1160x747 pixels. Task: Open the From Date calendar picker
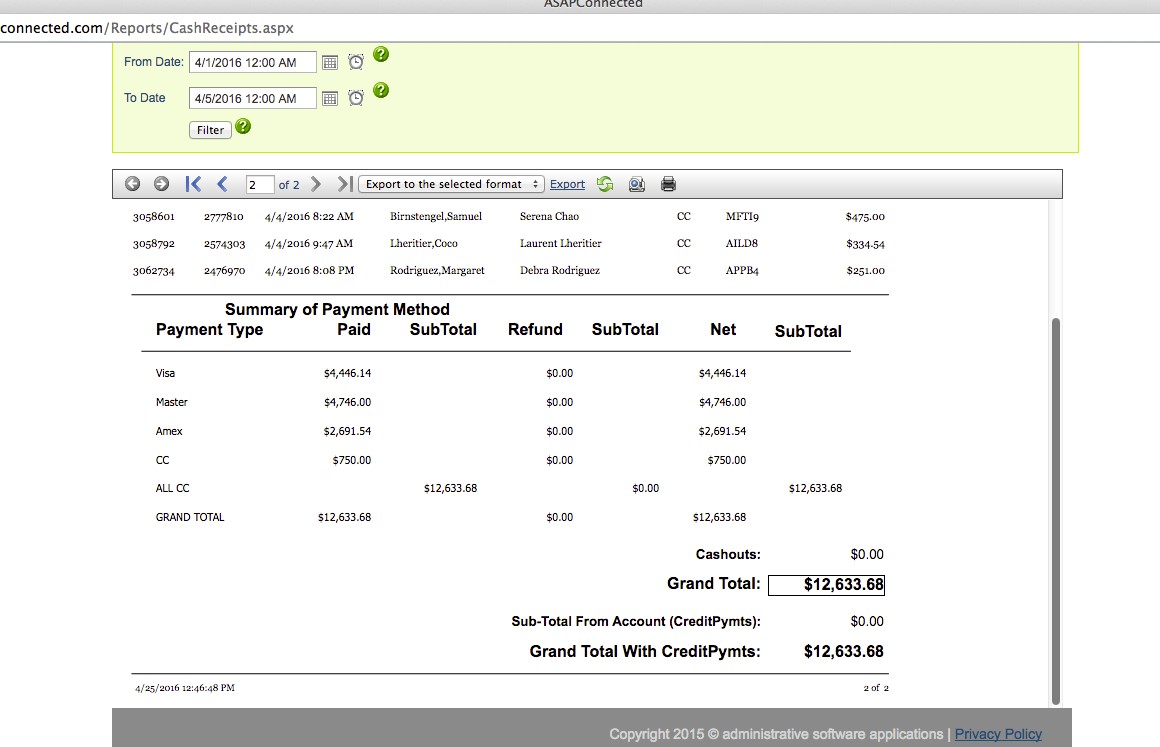tap(330, 63)
